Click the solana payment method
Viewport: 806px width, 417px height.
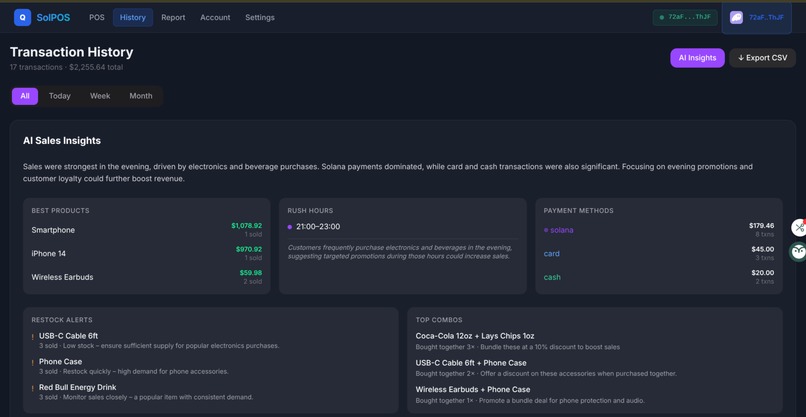(x=561, y=230)
